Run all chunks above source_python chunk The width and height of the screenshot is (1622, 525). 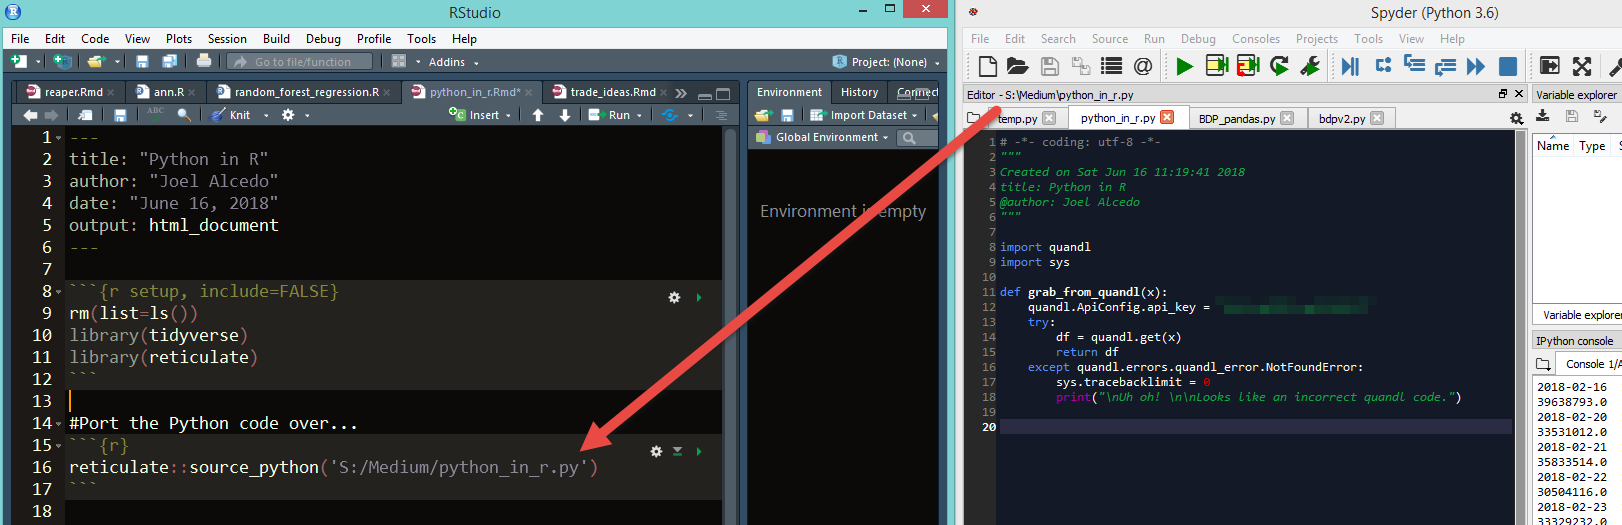coord(677,452)
